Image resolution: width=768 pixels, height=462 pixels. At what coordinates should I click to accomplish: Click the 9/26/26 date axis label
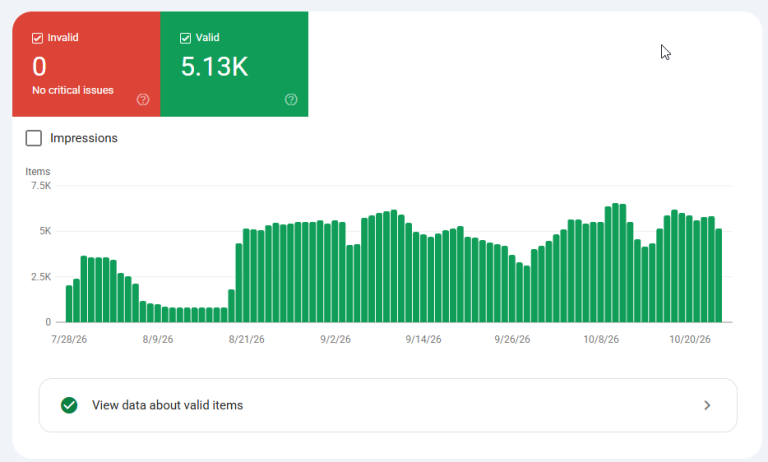coord(512,339)
